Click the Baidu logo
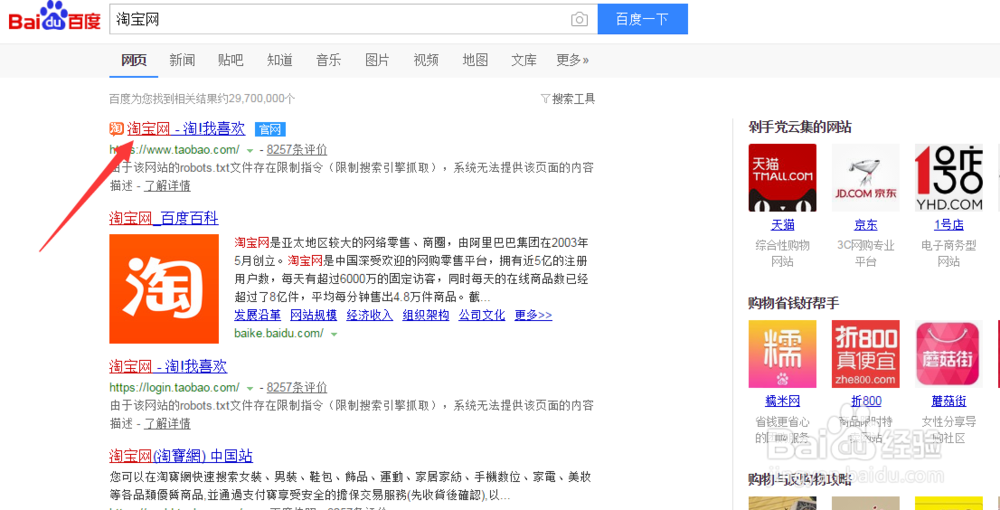The width and height of the screenshot is (1000, 510). click(55, 17)
